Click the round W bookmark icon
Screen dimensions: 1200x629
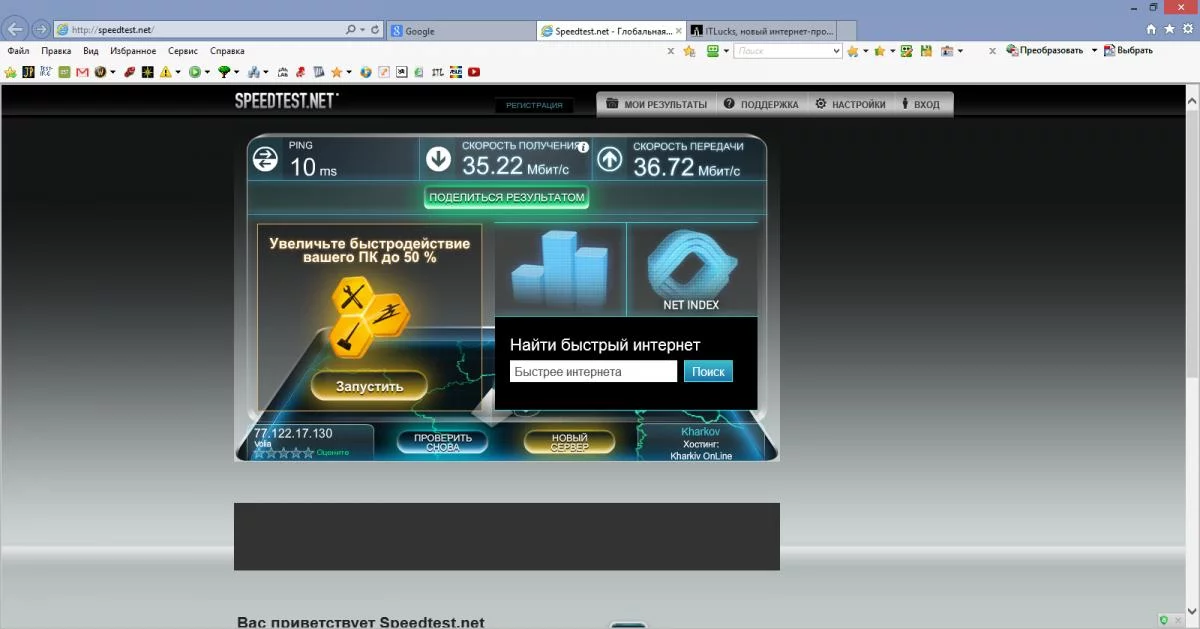tap(100, 72)
